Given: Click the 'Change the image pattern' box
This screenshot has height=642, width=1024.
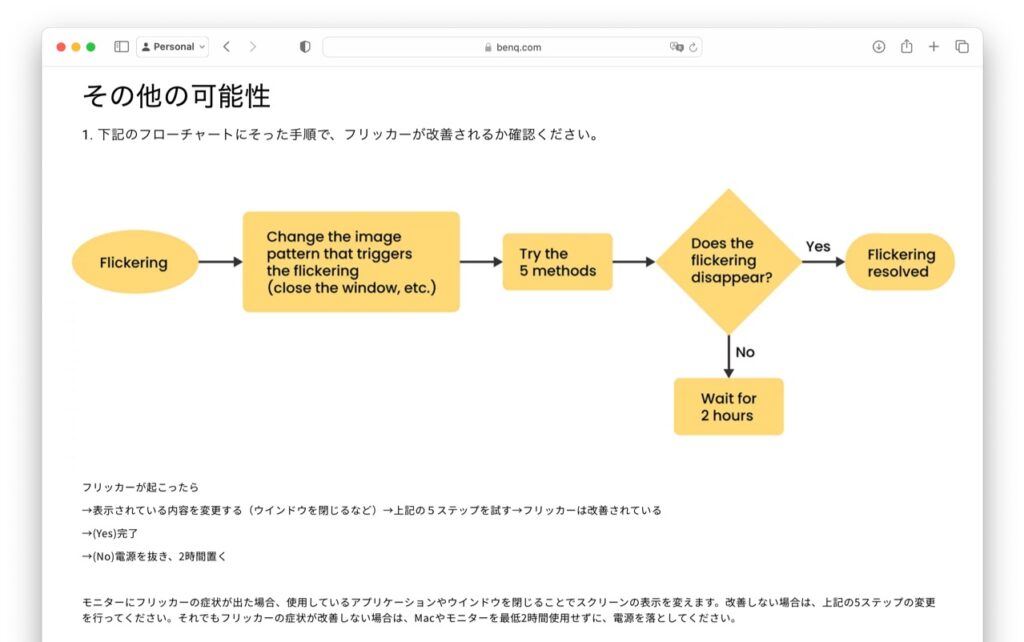Looking at the screenshot, I should tap(351, 261).
